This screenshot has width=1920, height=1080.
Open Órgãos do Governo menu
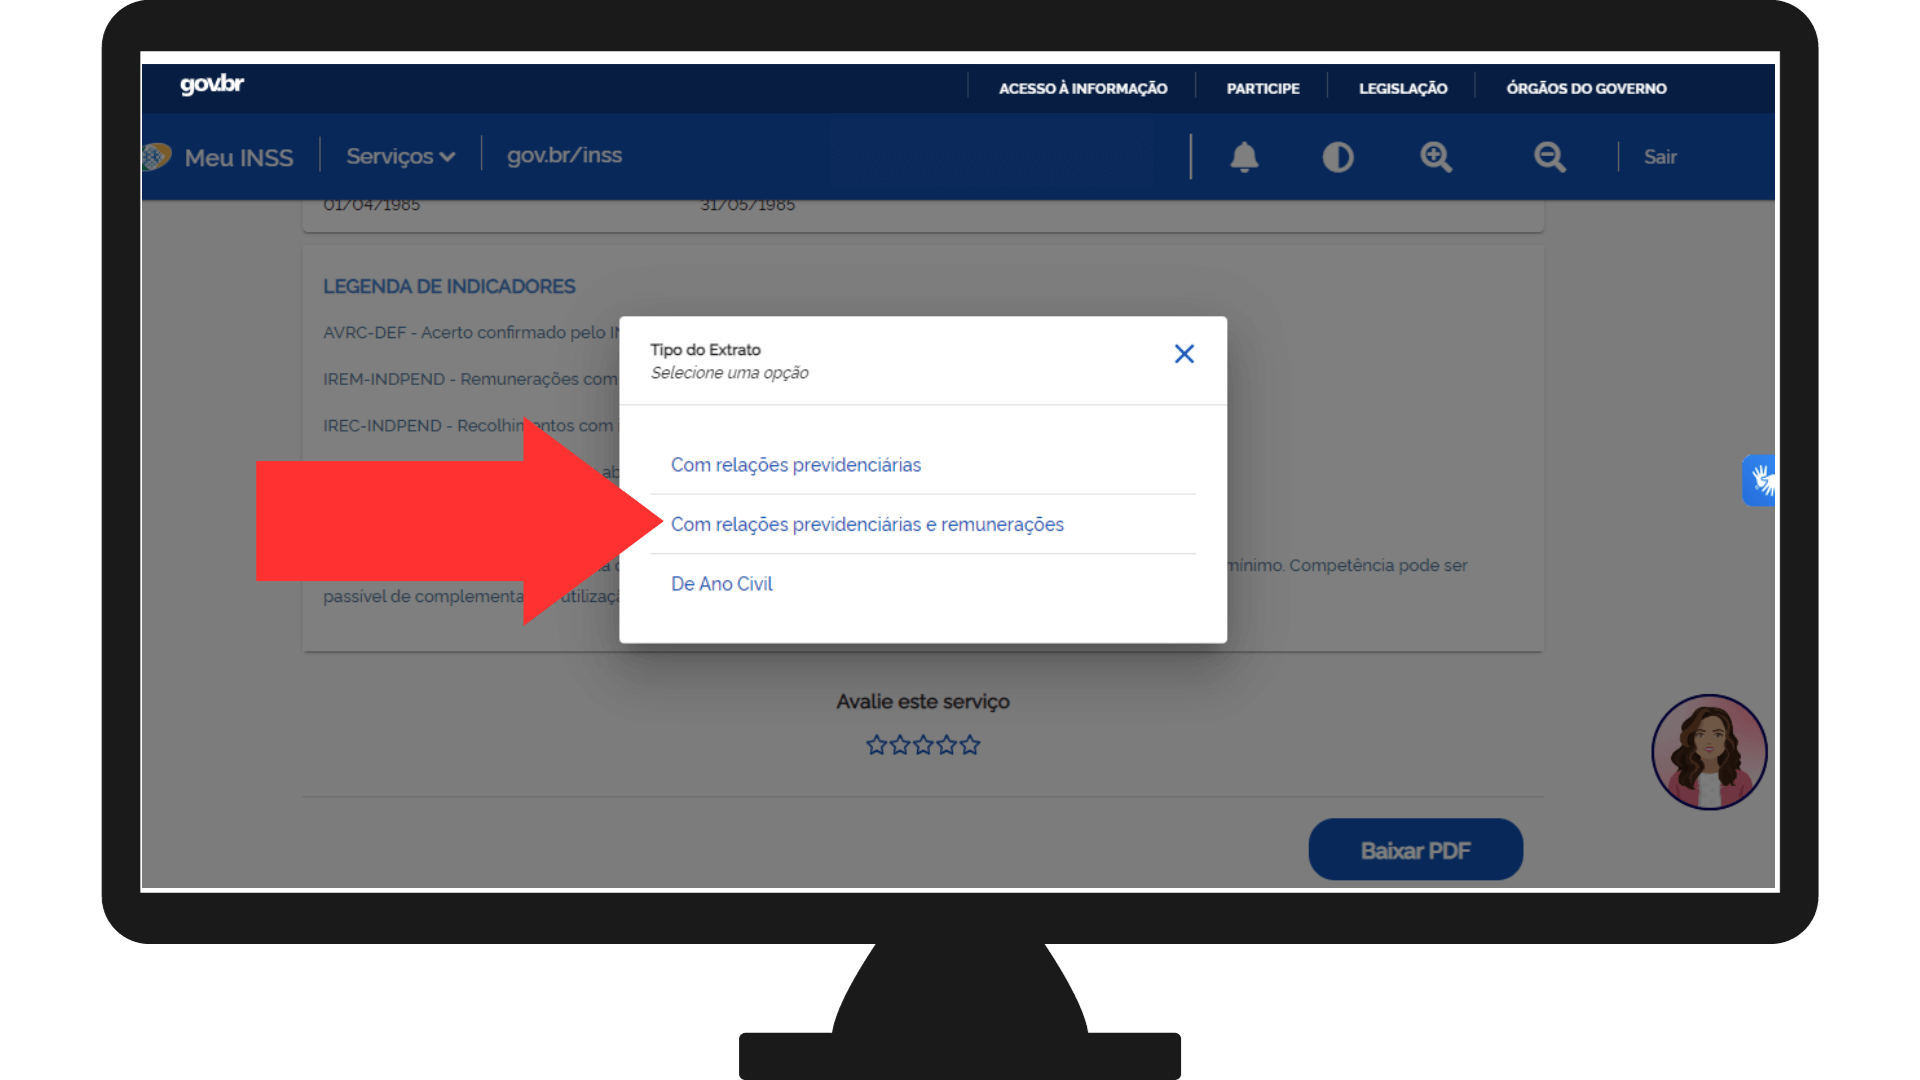coord(1586,88)
